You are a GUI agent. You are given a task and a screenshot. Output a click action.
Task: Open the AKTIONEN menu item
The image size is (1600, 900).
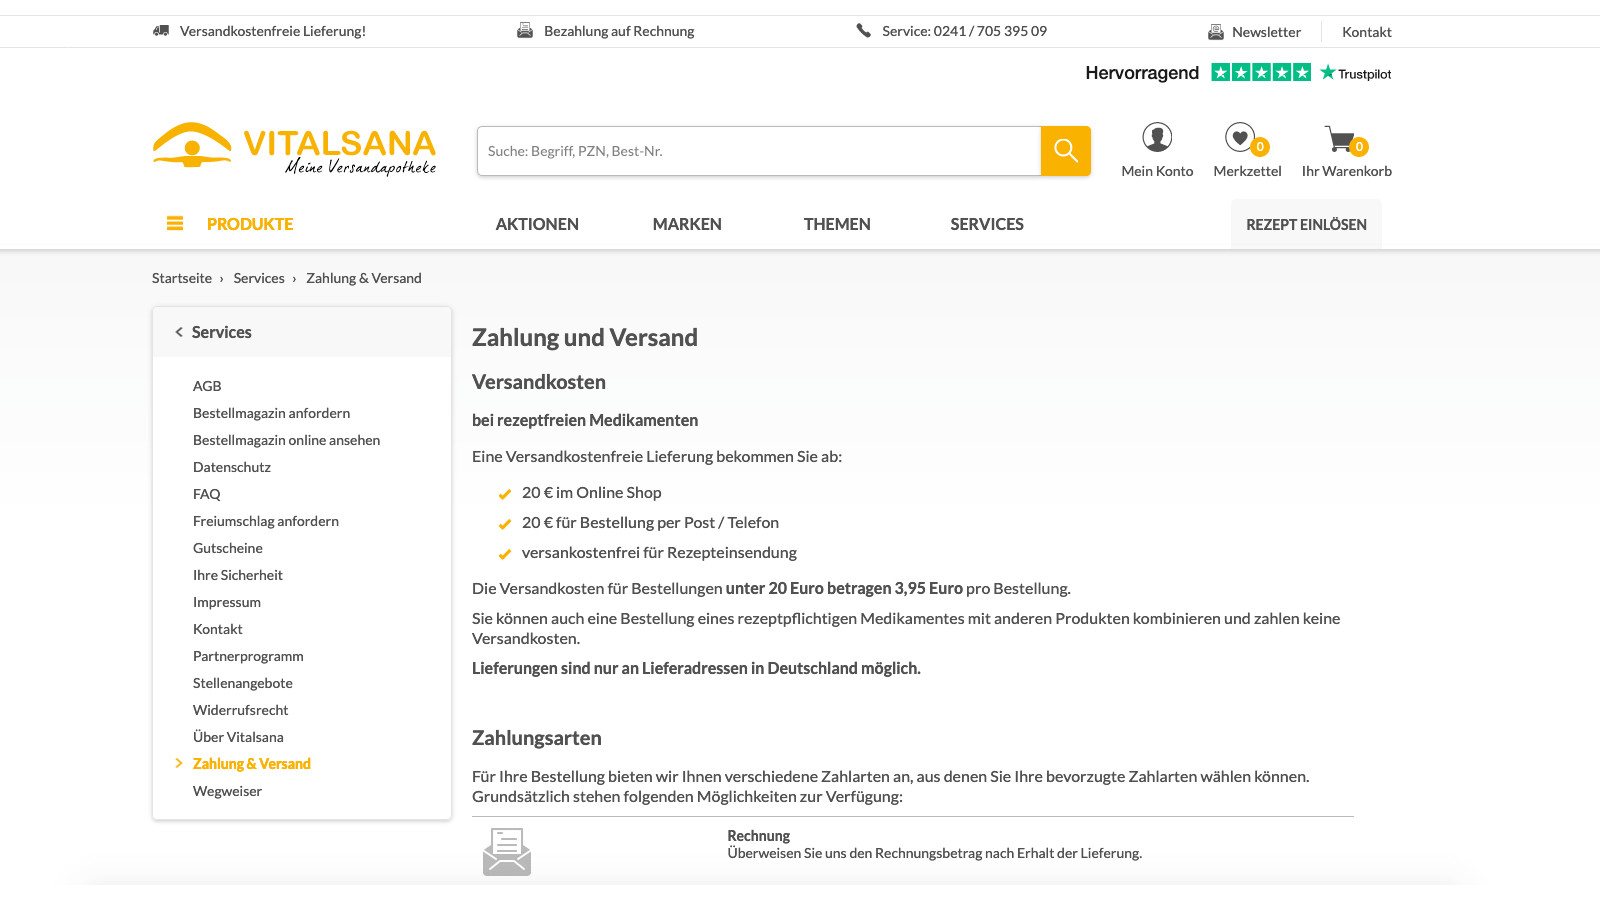pos(537,224)
